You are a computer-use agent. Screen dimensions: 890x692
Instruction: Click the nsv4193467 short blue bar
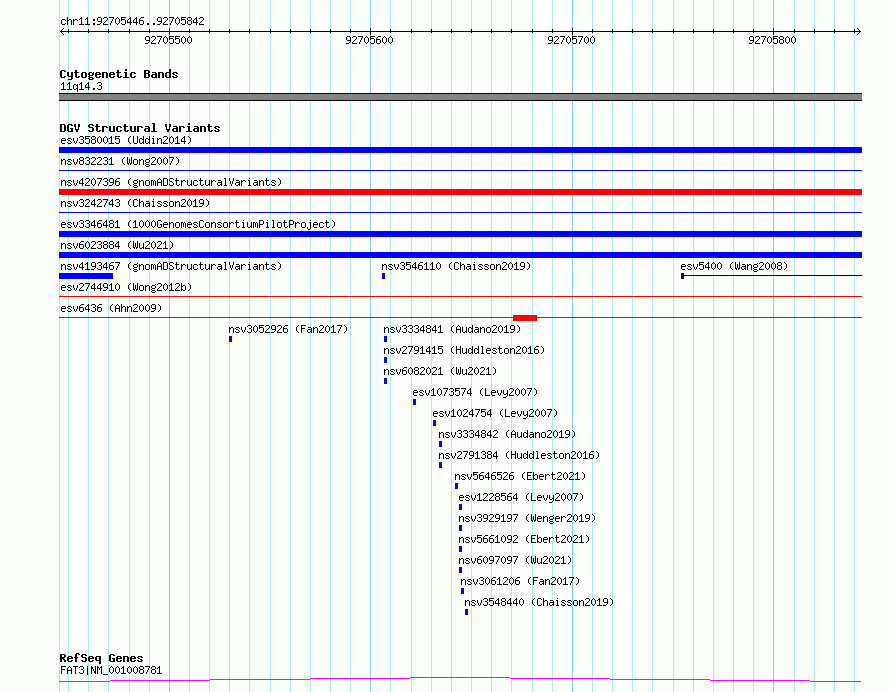(86, 276)
